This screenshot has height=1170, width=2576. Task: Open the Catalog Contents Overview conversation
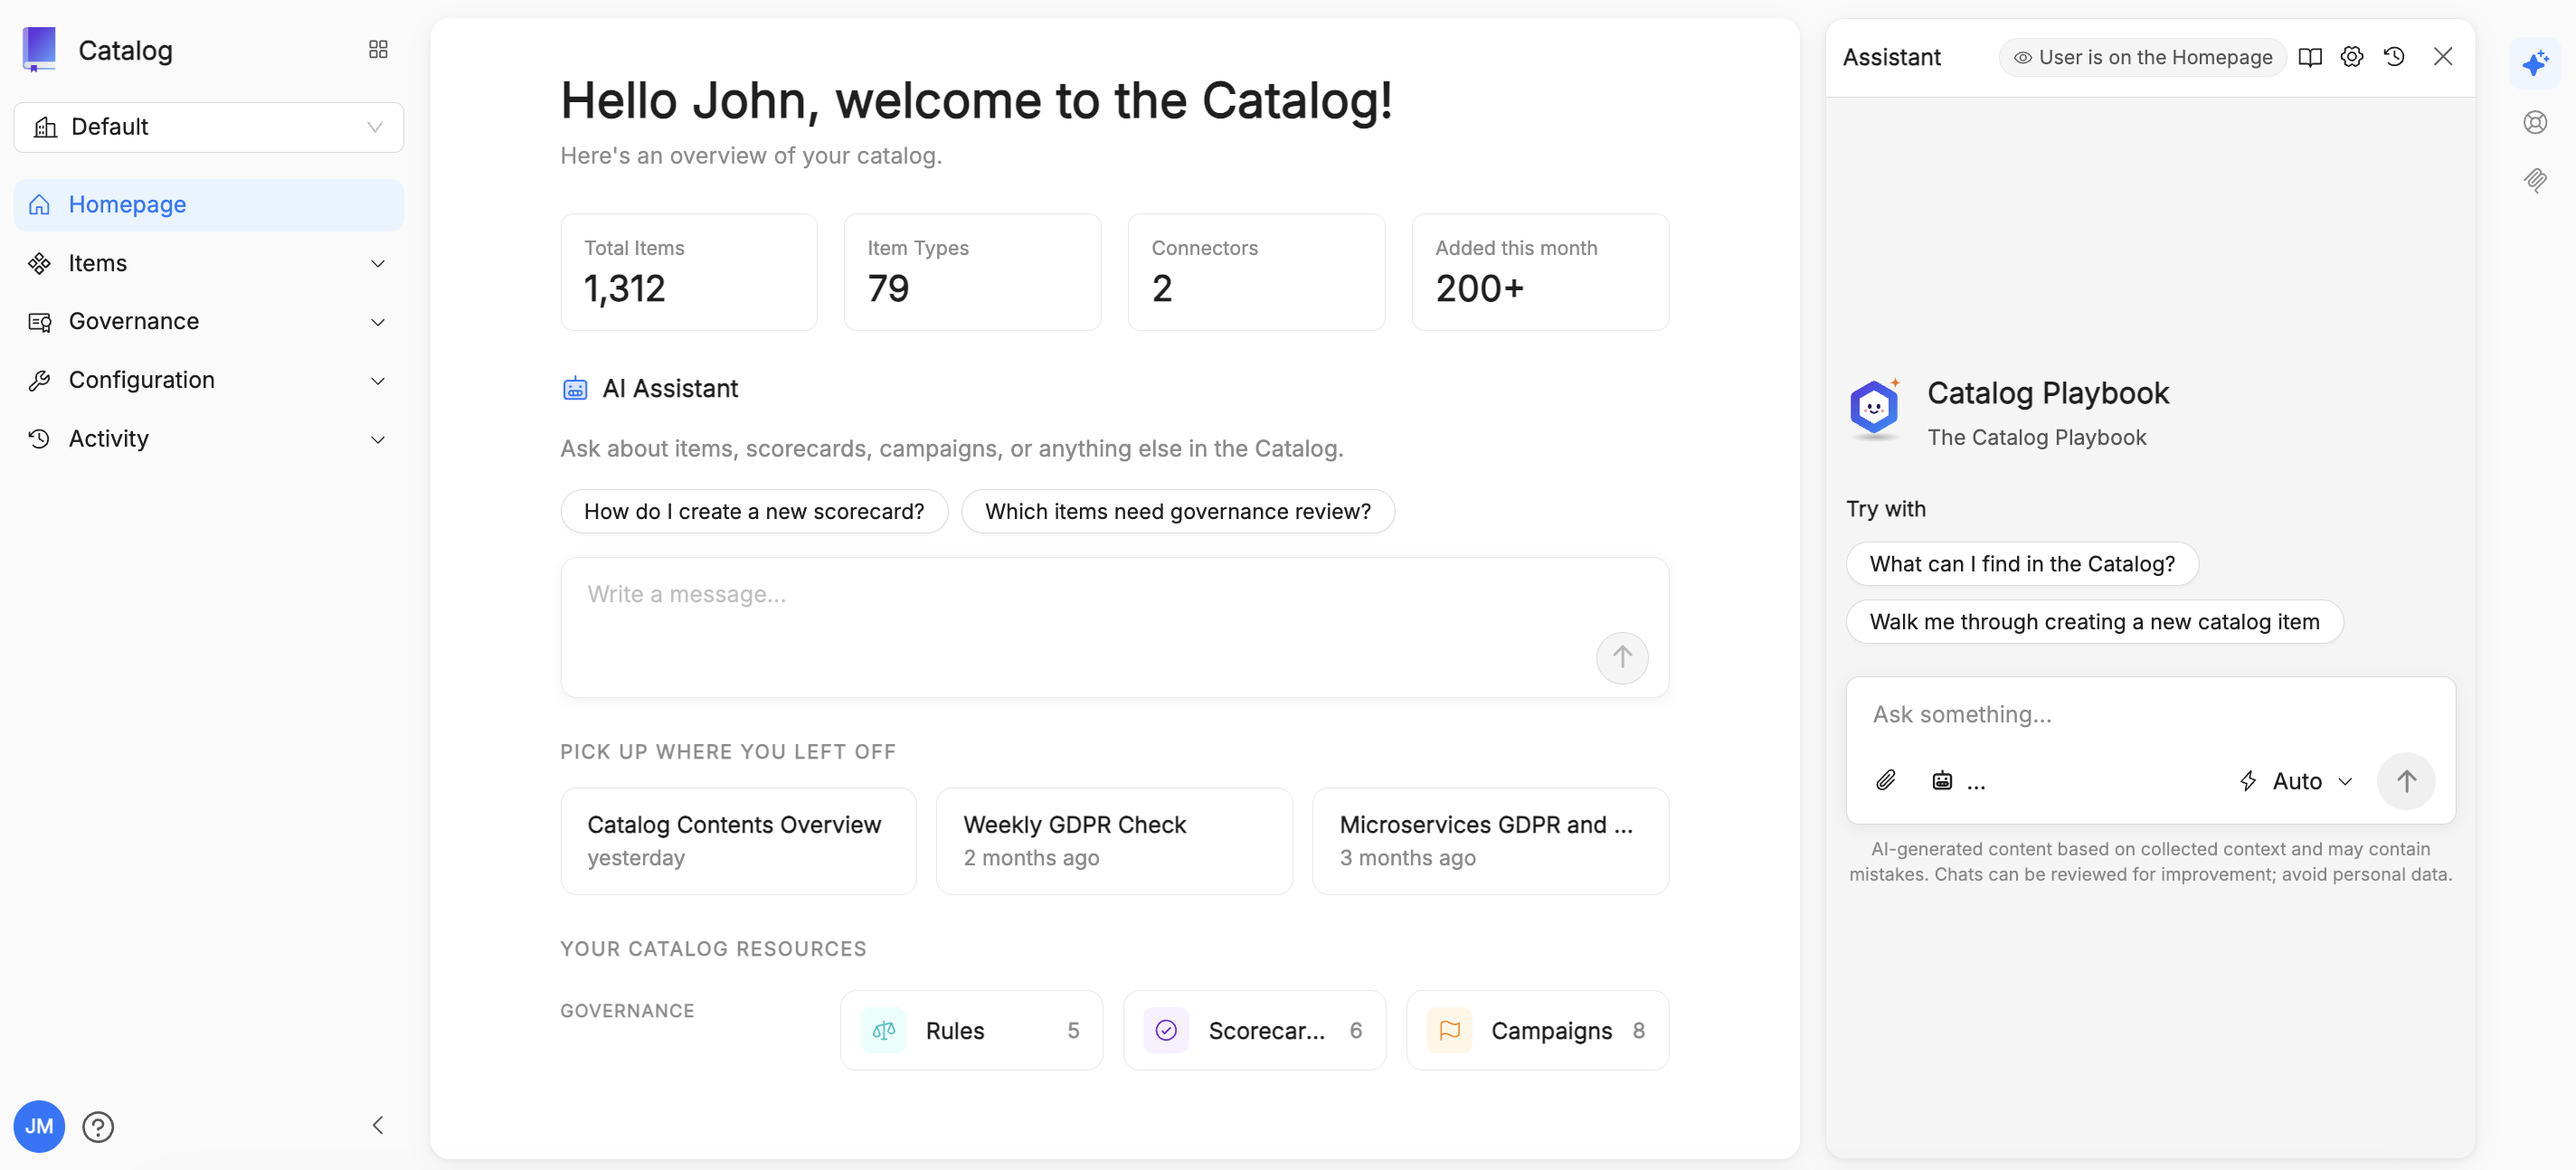(739, 841)
